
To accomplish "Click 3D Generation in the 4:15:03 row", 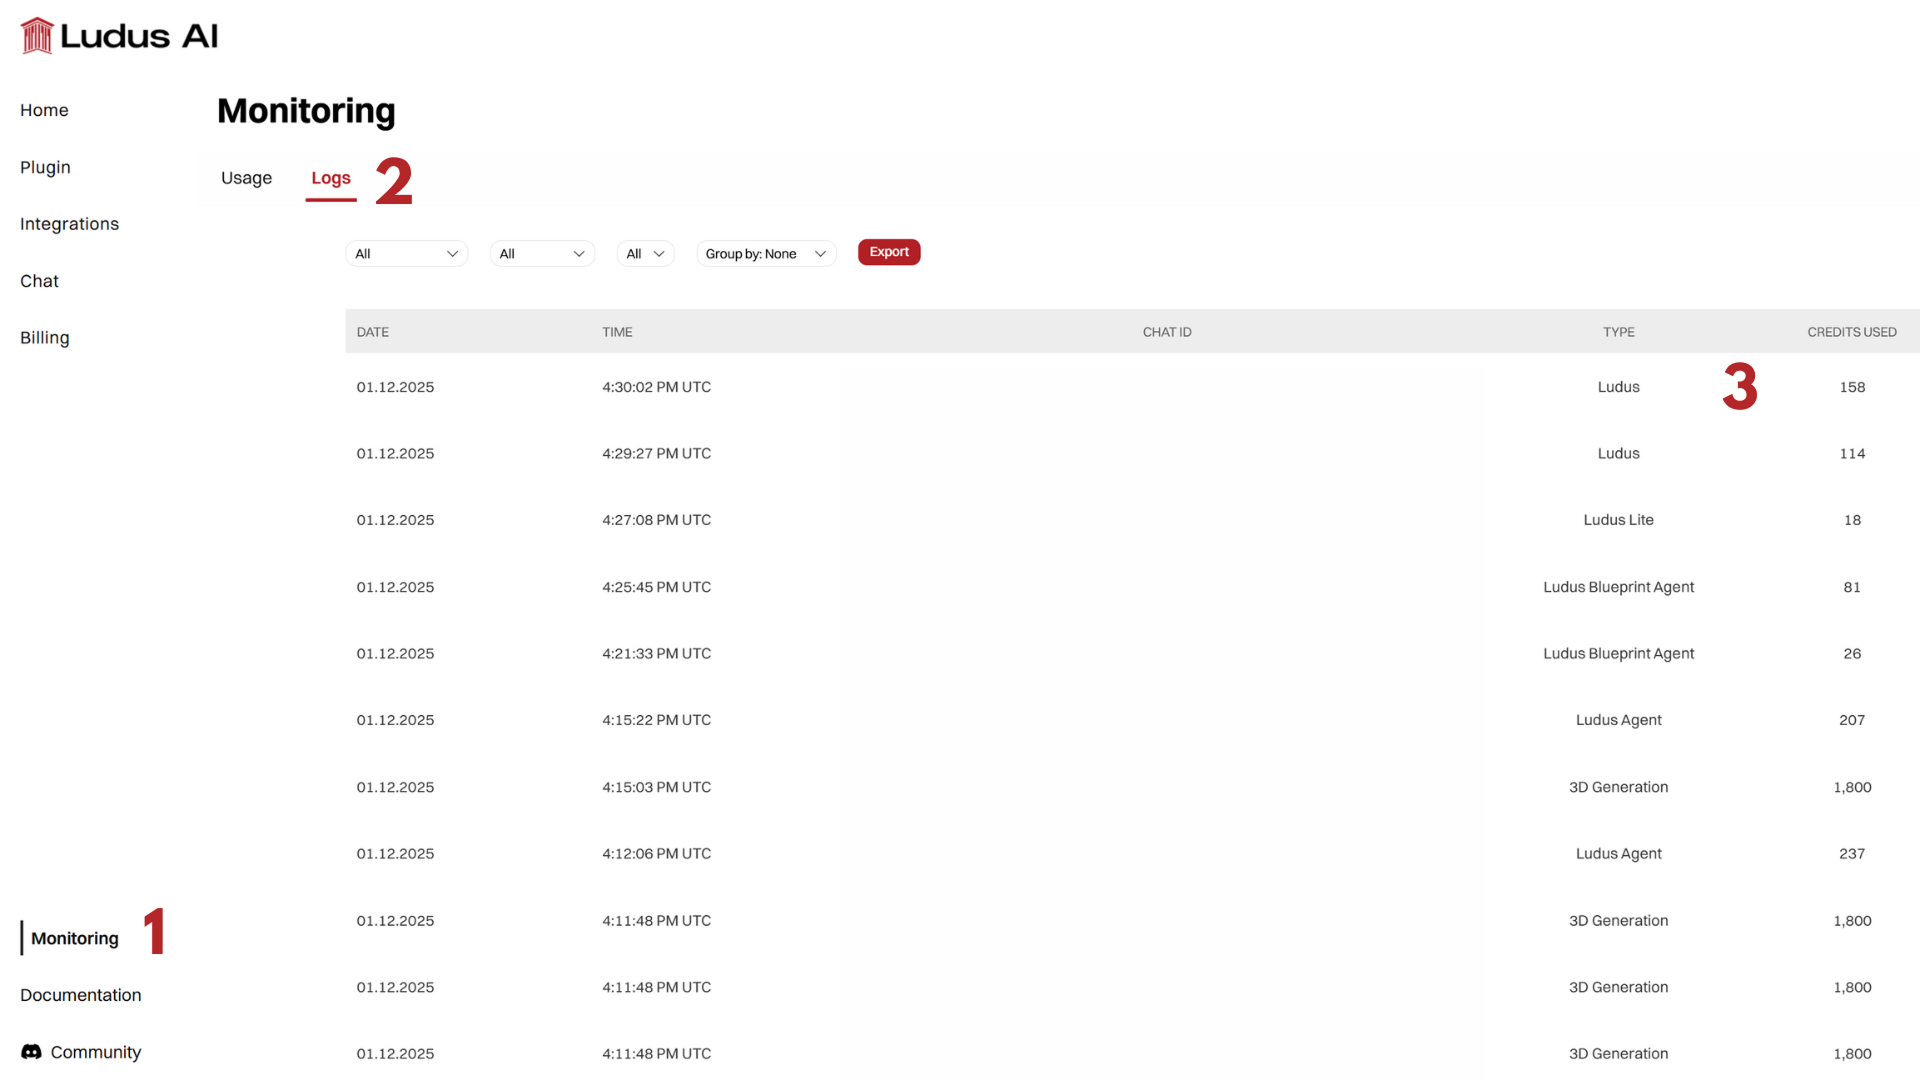I will [1618, 787].
